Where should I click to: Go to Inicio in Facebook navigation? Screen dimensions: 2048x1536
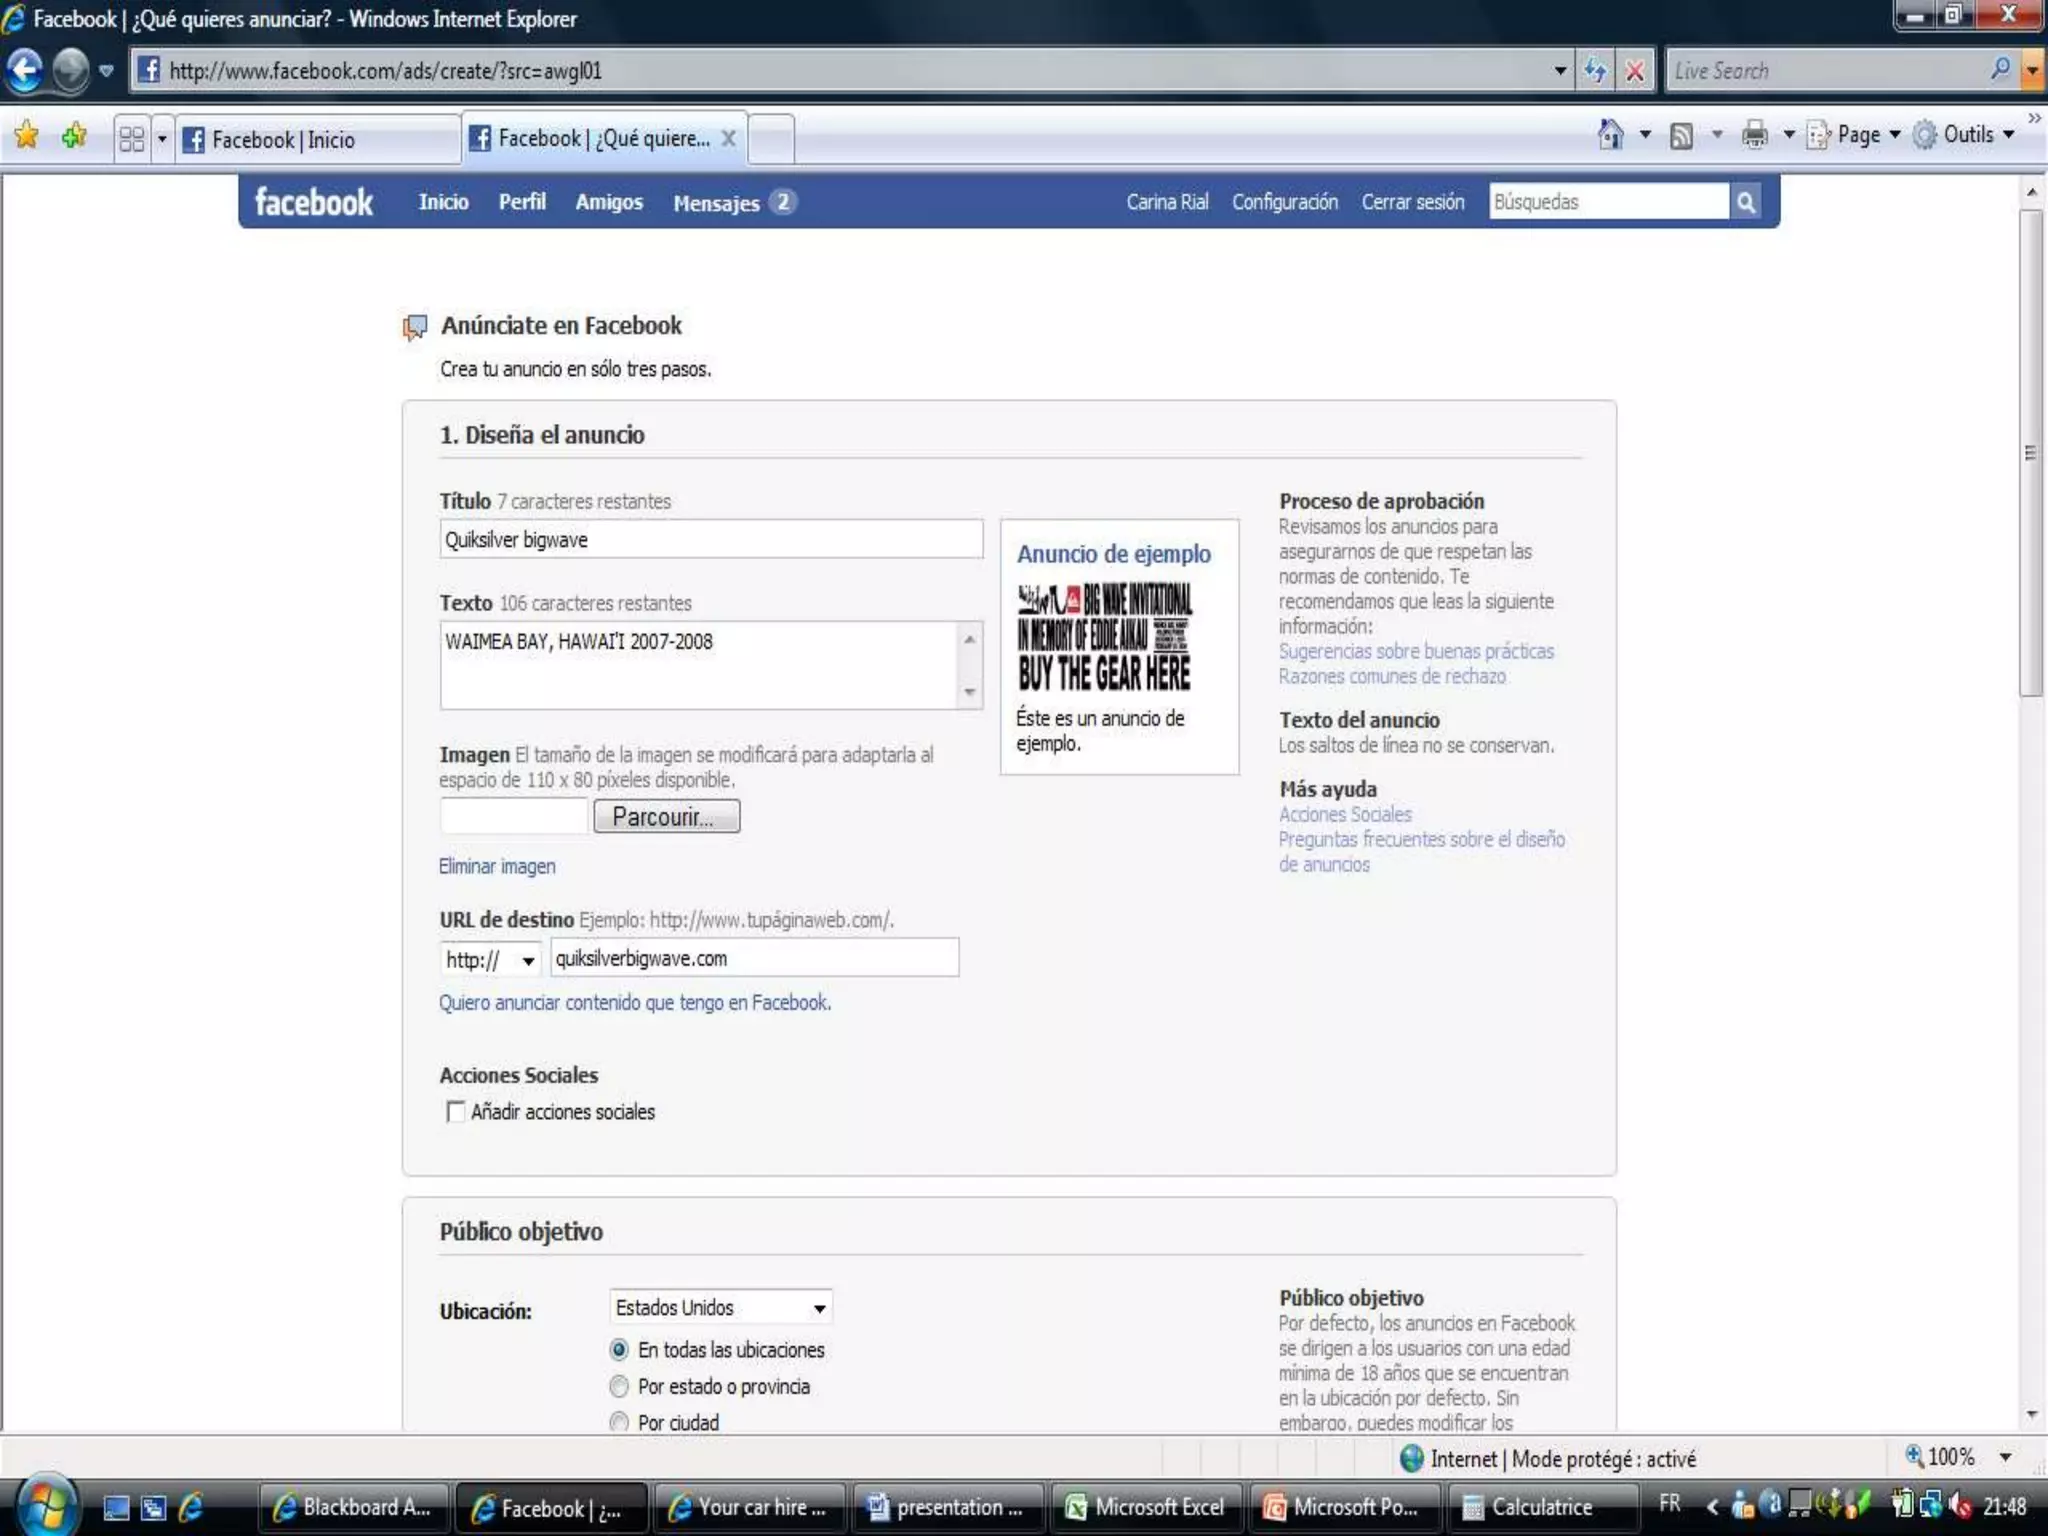point(443,202)
